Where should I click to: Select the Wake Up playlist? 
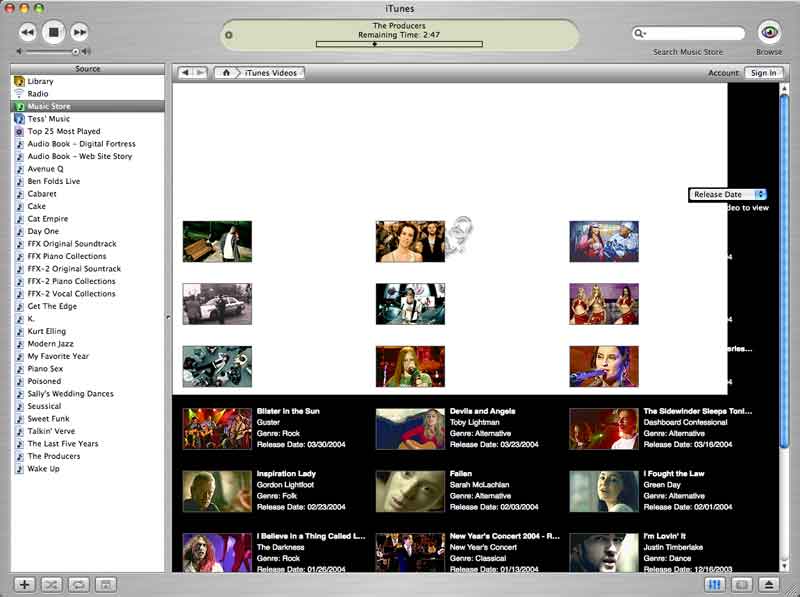[88, 469]
